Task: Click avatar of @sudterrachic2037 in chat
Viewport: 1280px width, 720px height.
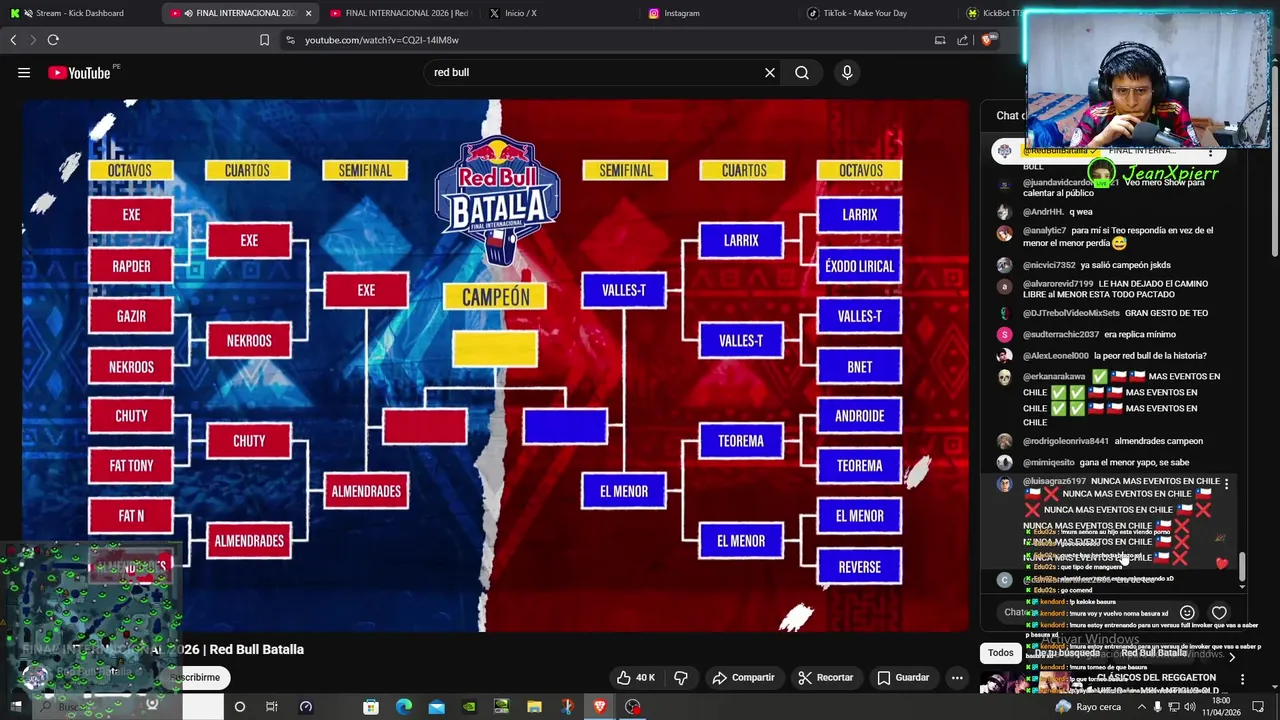Action: click(x=1004, y=334)
